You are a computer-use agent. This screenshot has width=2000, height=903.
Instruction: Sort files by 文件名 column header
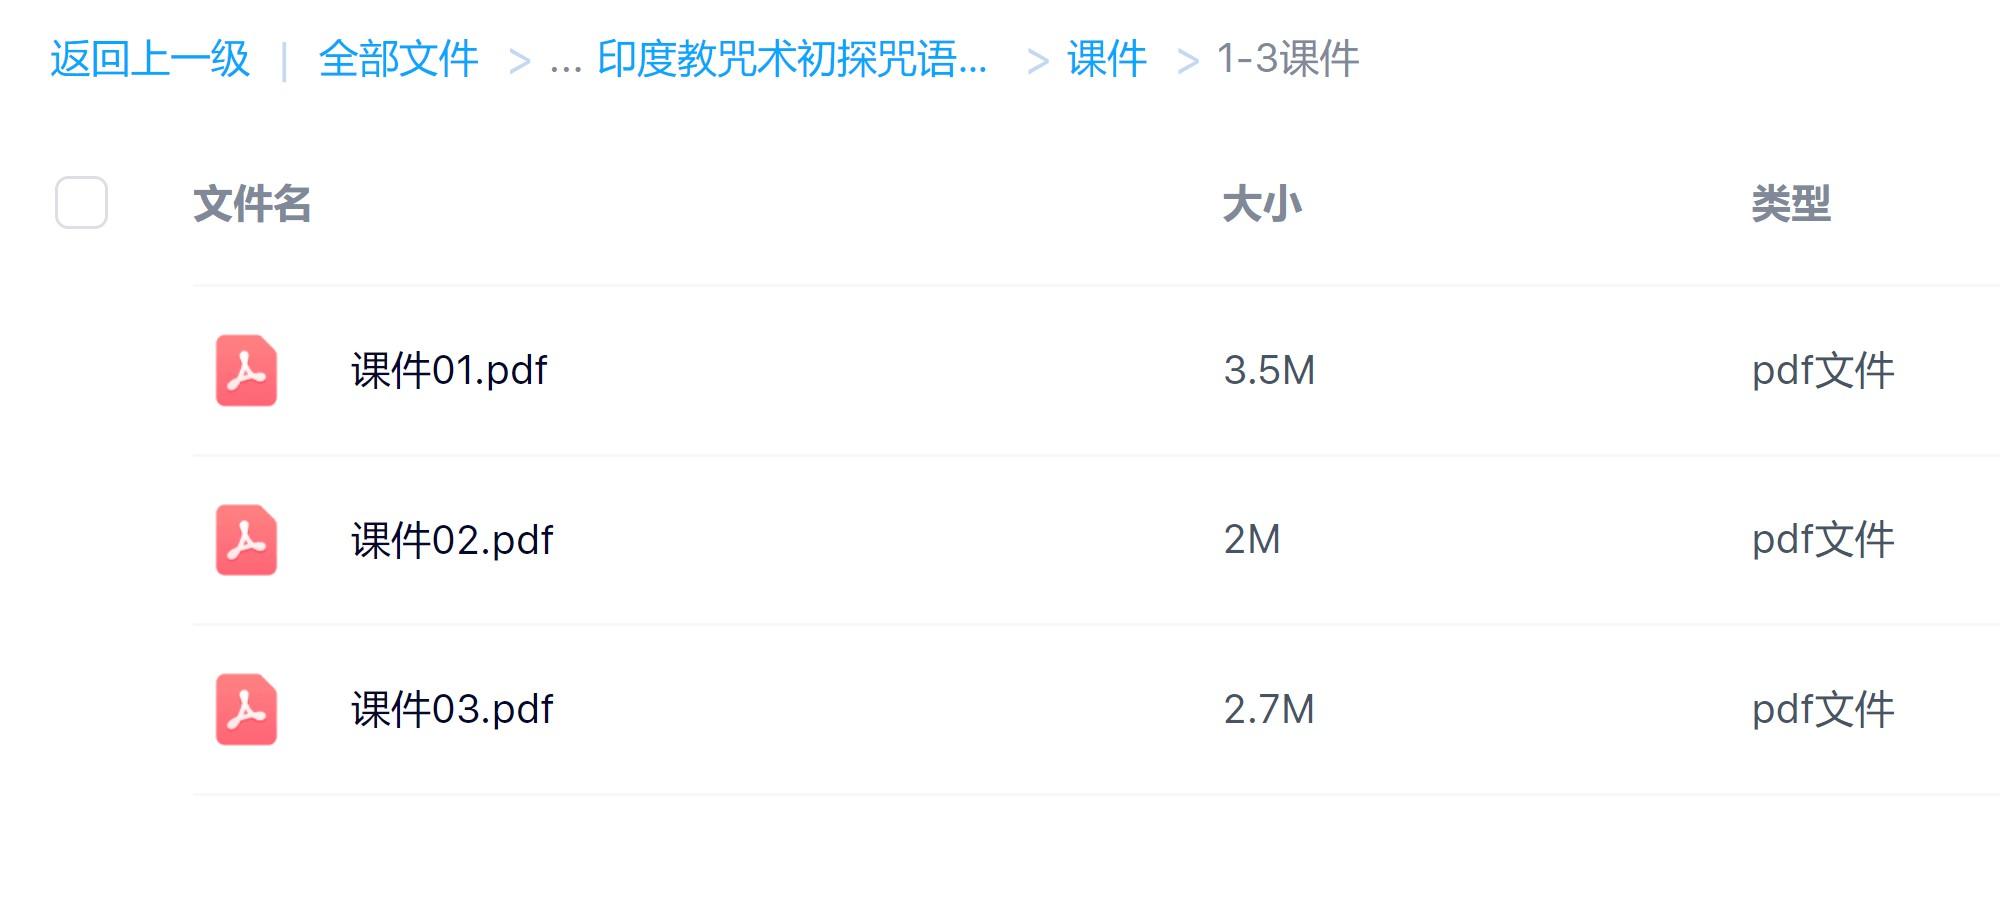pyautogui.click(x=252, y=204)
